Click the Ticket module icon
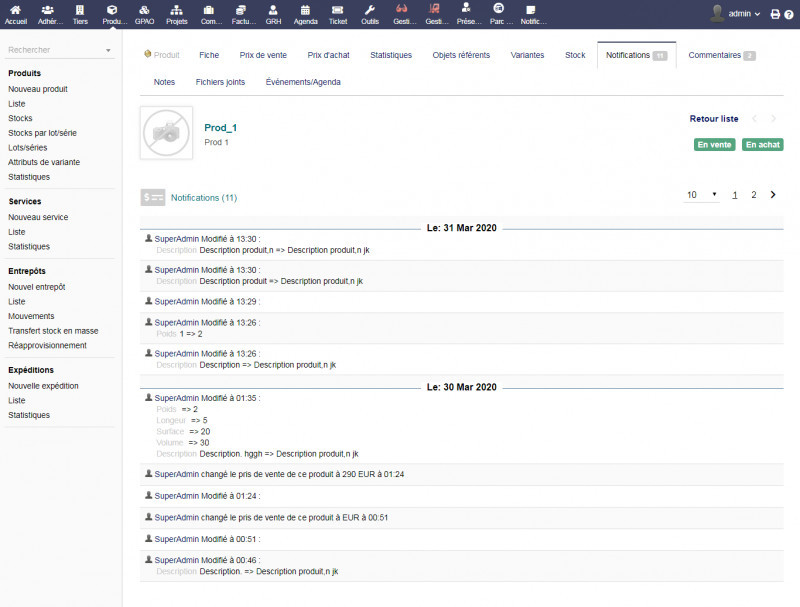The width and height of the screenshot is (800, 607). pos(338,14)
